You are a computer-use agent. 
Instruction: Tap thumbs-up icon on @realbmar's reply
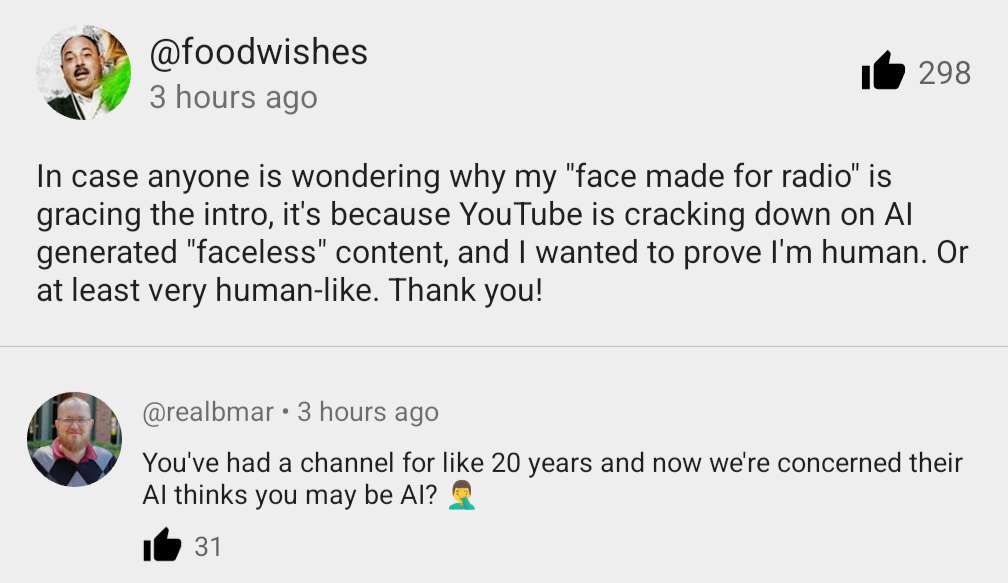click(162, 545)
